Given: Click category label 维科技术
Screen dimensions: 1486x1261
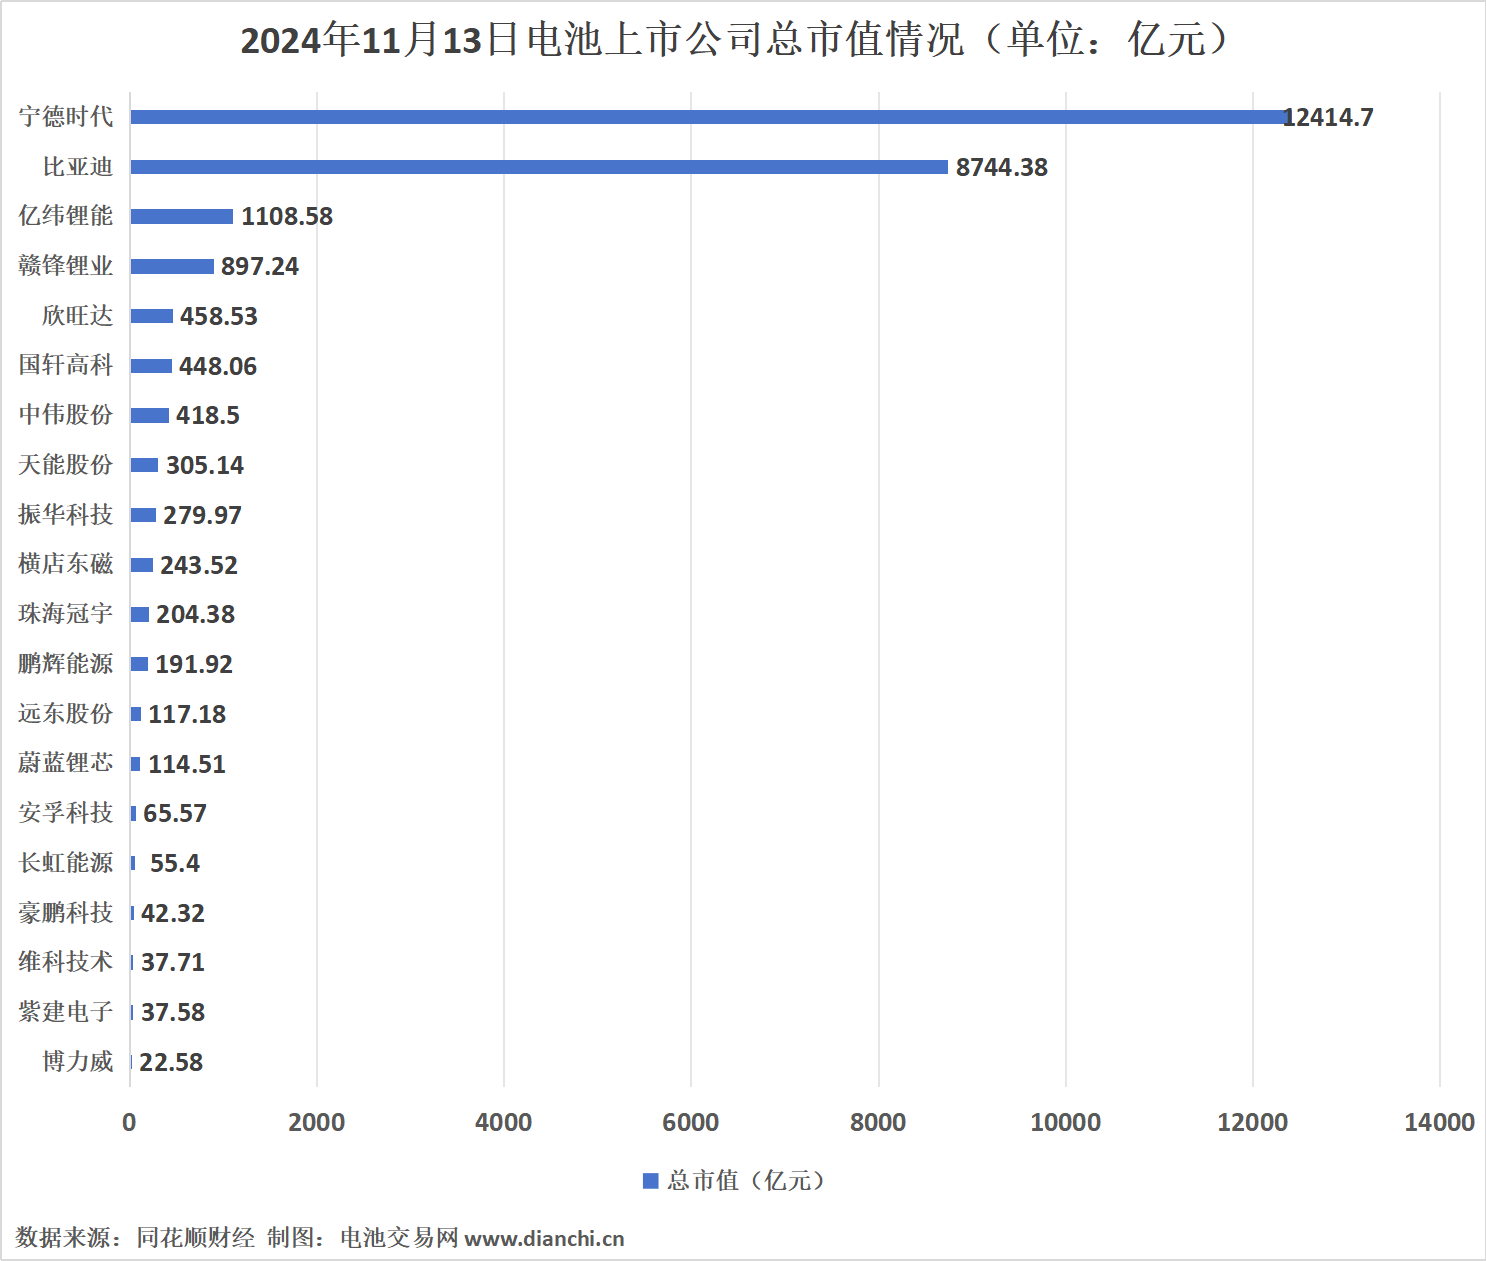Looking at the screenshot, I should pyautogui.click(x=66, y=961).
